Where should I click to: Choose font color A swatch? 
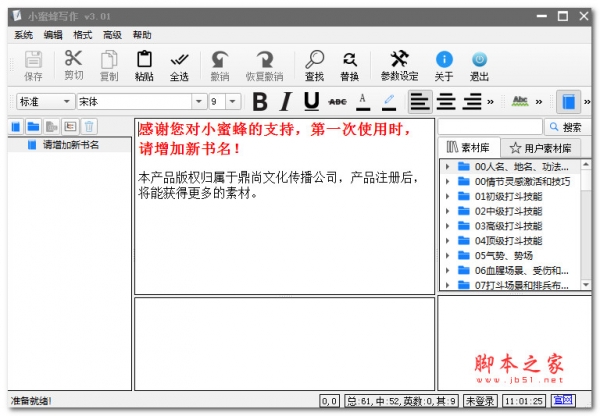[362, 101]
